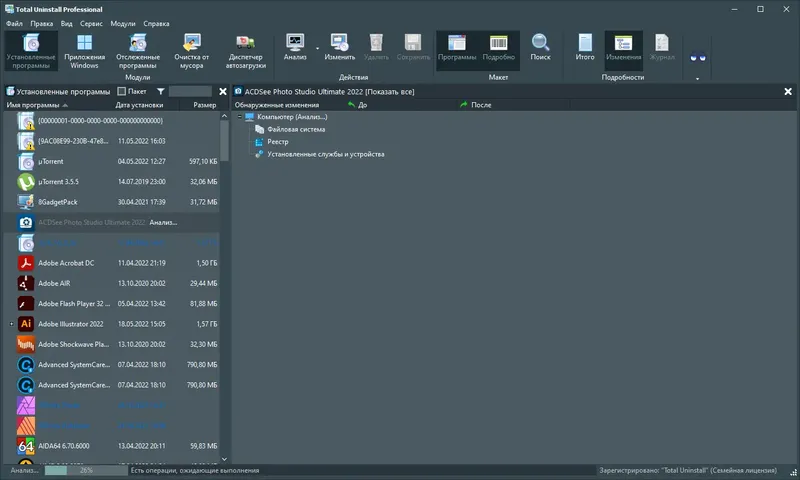This screenshot has width=800, height=480.
Task: Open the Installed Programs module (Установленные программы)
Action: [31, 50]
